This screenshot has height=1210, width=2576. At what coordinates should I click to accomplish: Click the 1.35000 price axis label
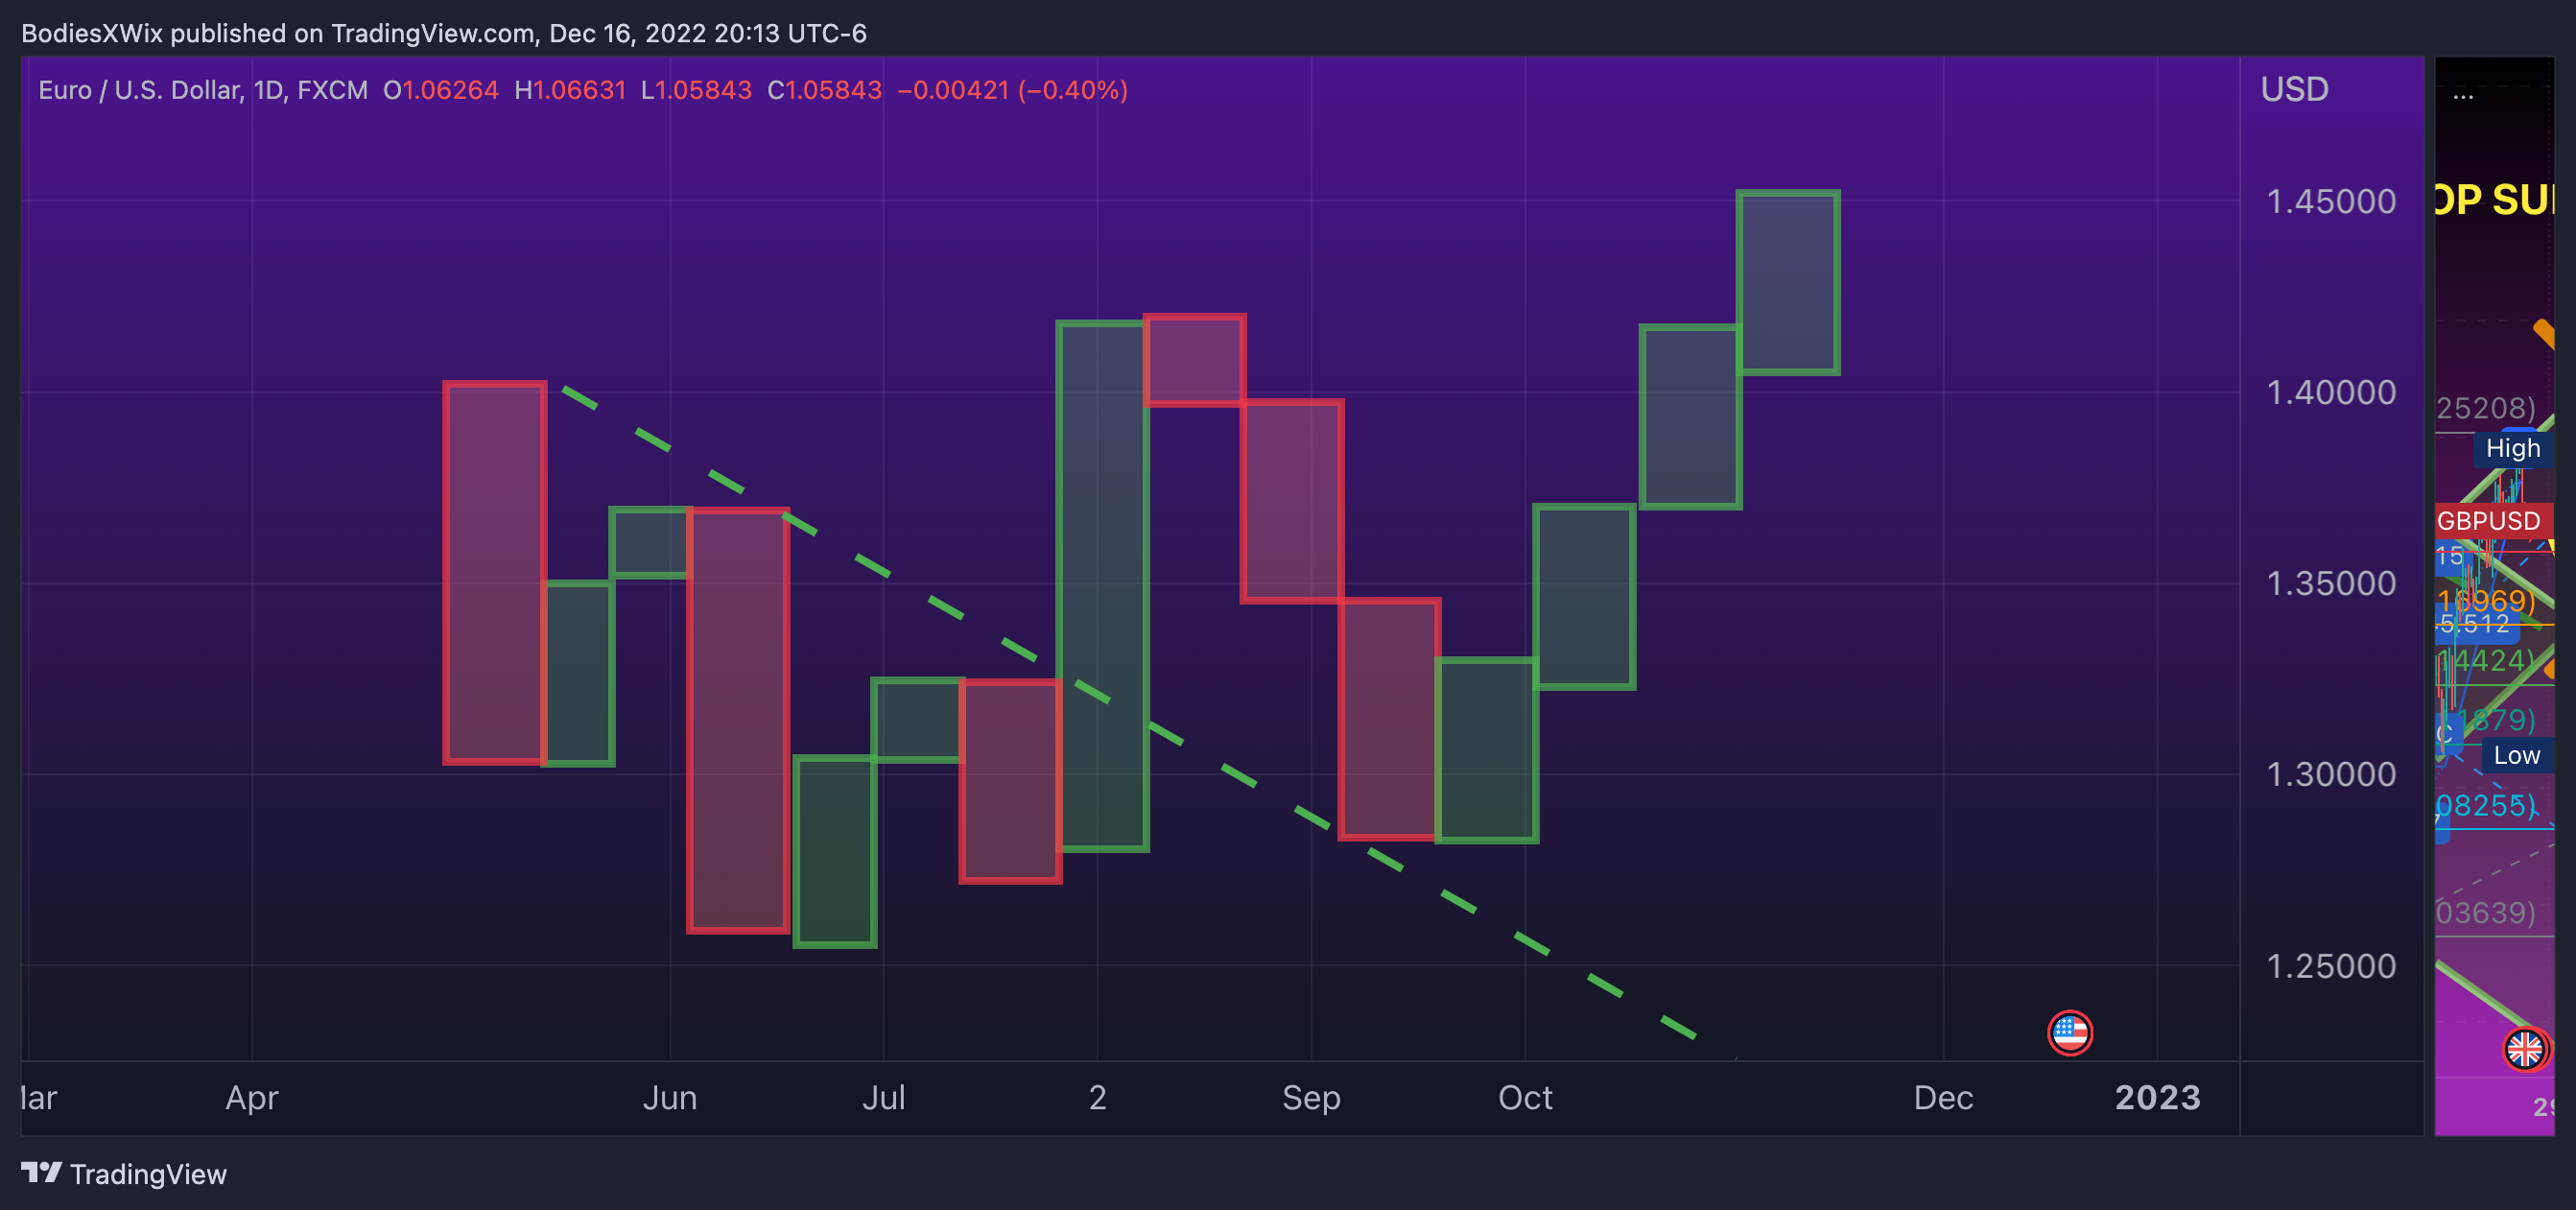(2330, 583)
